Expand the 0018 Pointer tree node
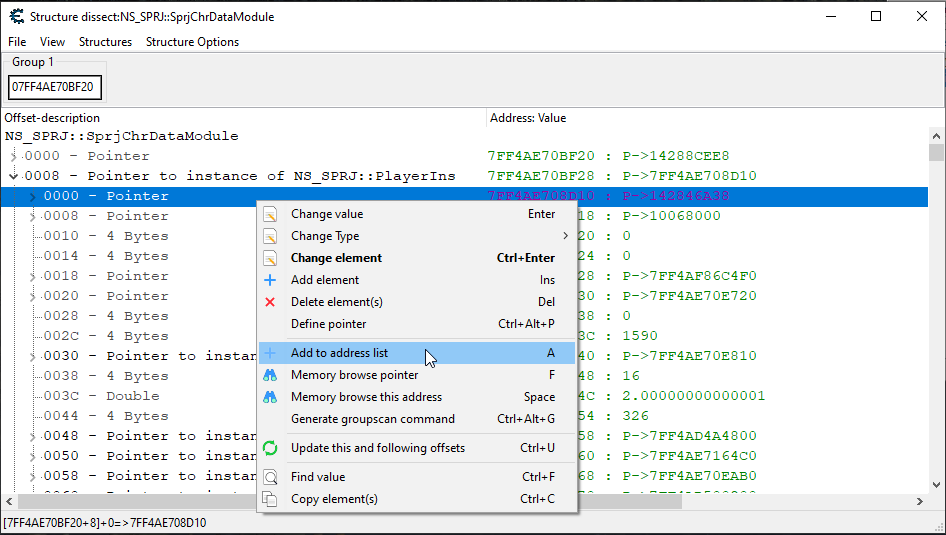Screen dimensions: 946x535 click(x=33, y=276)
